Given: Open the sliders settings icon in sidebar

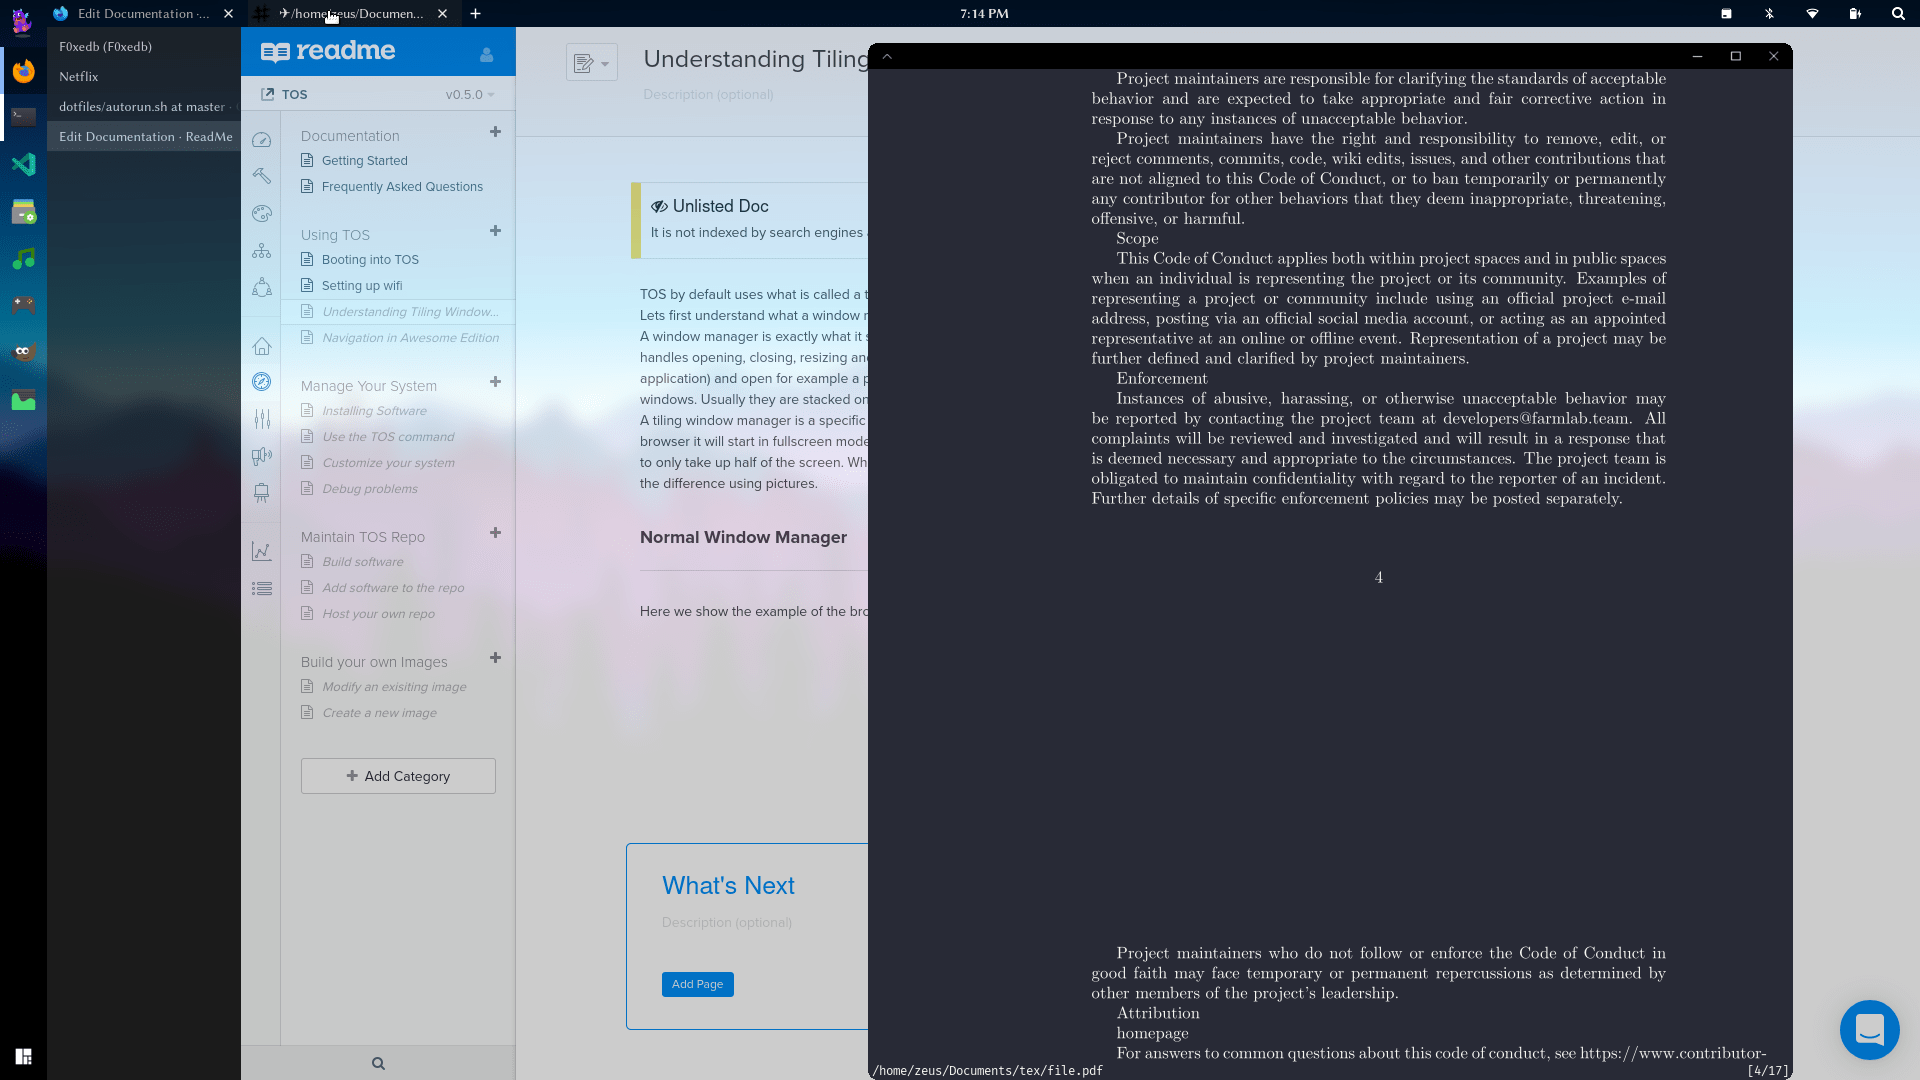Looking at the screenshot, I should coord(261,419).
